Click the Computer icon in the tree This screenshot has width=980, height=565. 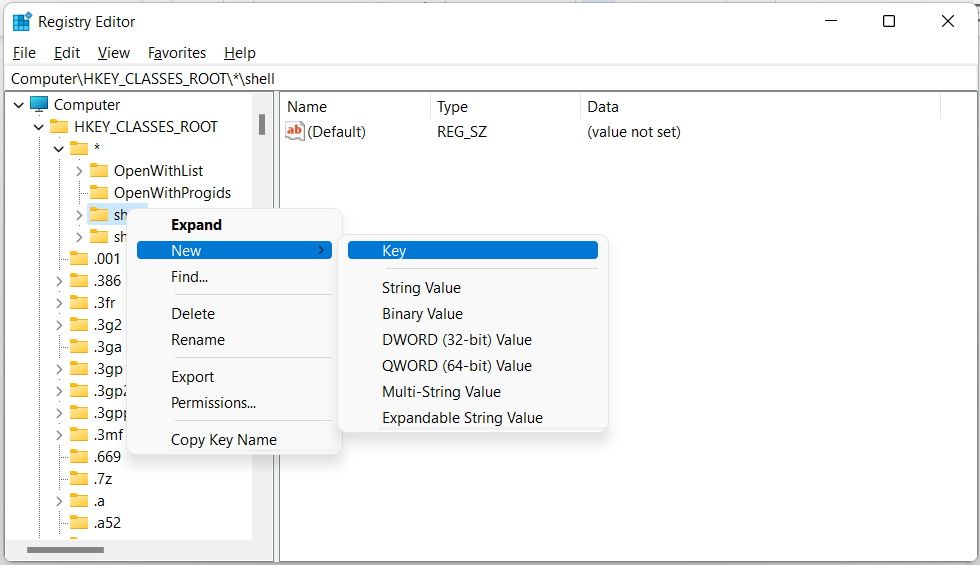coord(40,104)
